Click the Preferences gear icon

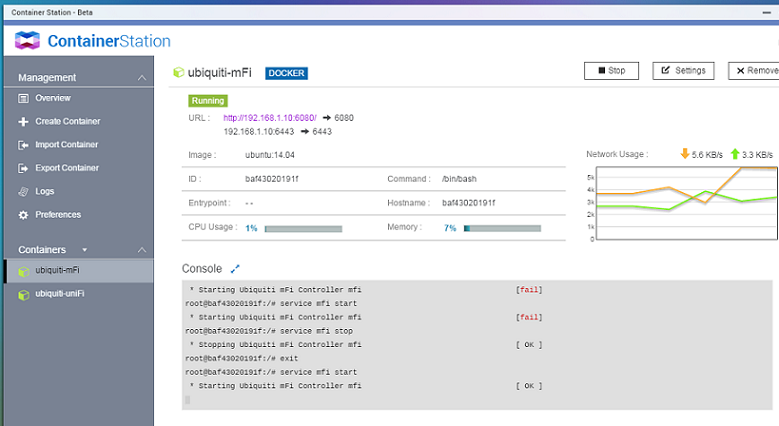point(23,214)
